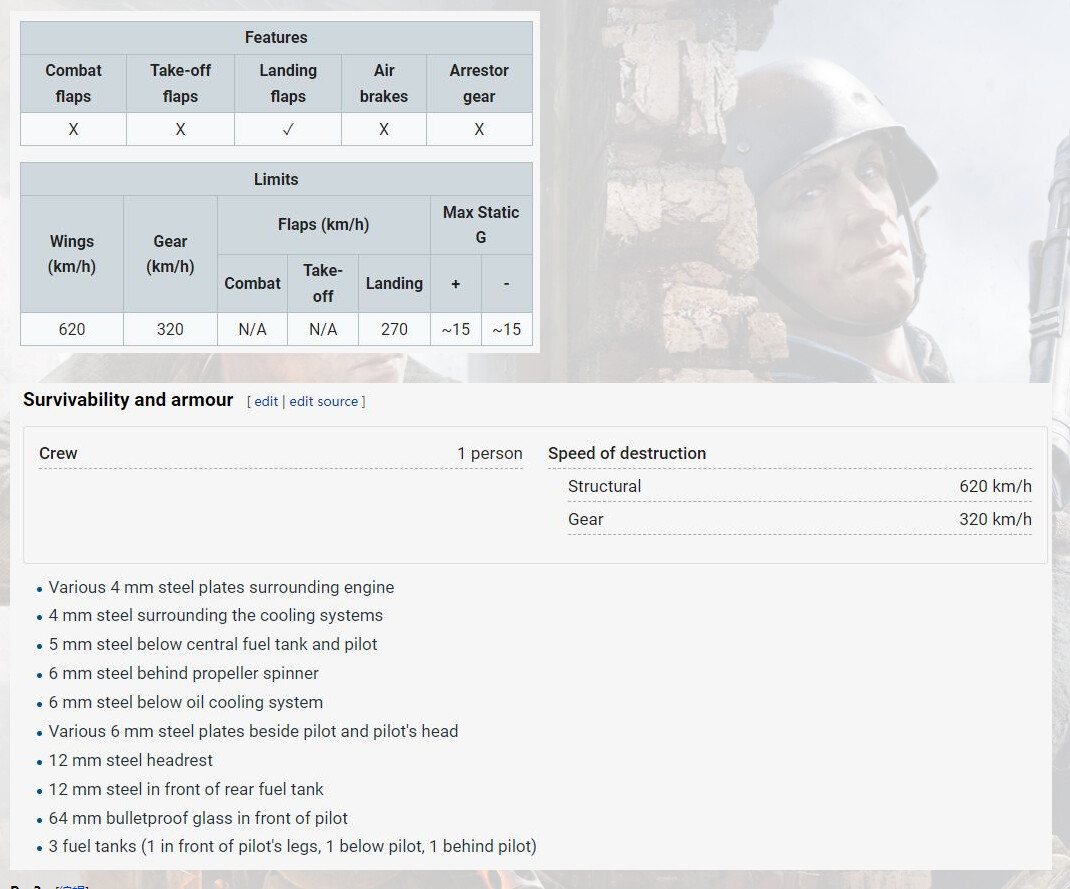Screen dimensions: 1070x889
Task: Click the Flaps (km/h) header cell
Action: (323, 225)
